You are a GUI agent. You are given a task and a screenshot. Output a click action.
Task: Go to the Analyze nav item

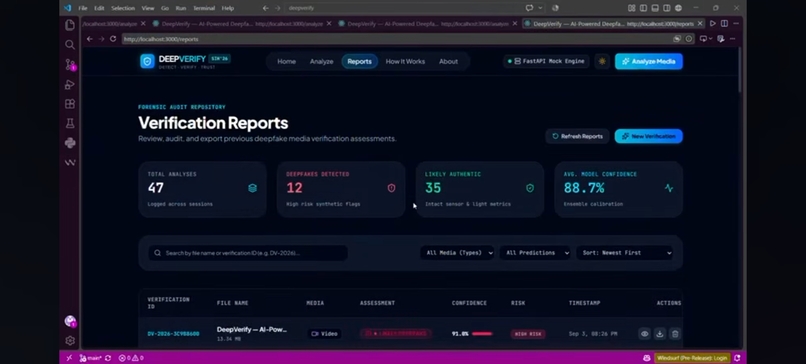point(321,62)
